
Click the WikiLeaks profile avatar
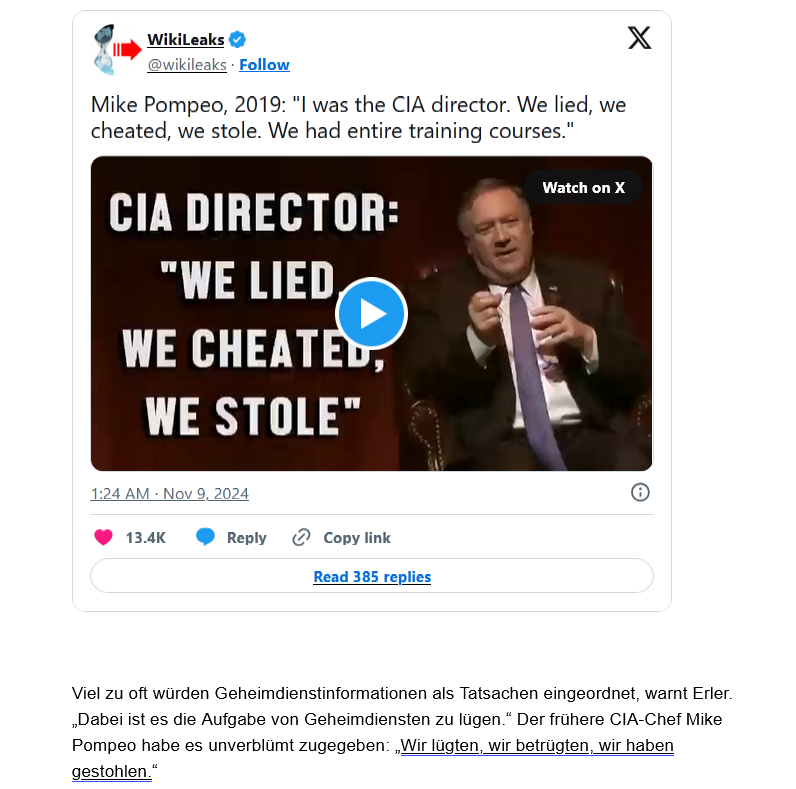[x=116, y=50]
